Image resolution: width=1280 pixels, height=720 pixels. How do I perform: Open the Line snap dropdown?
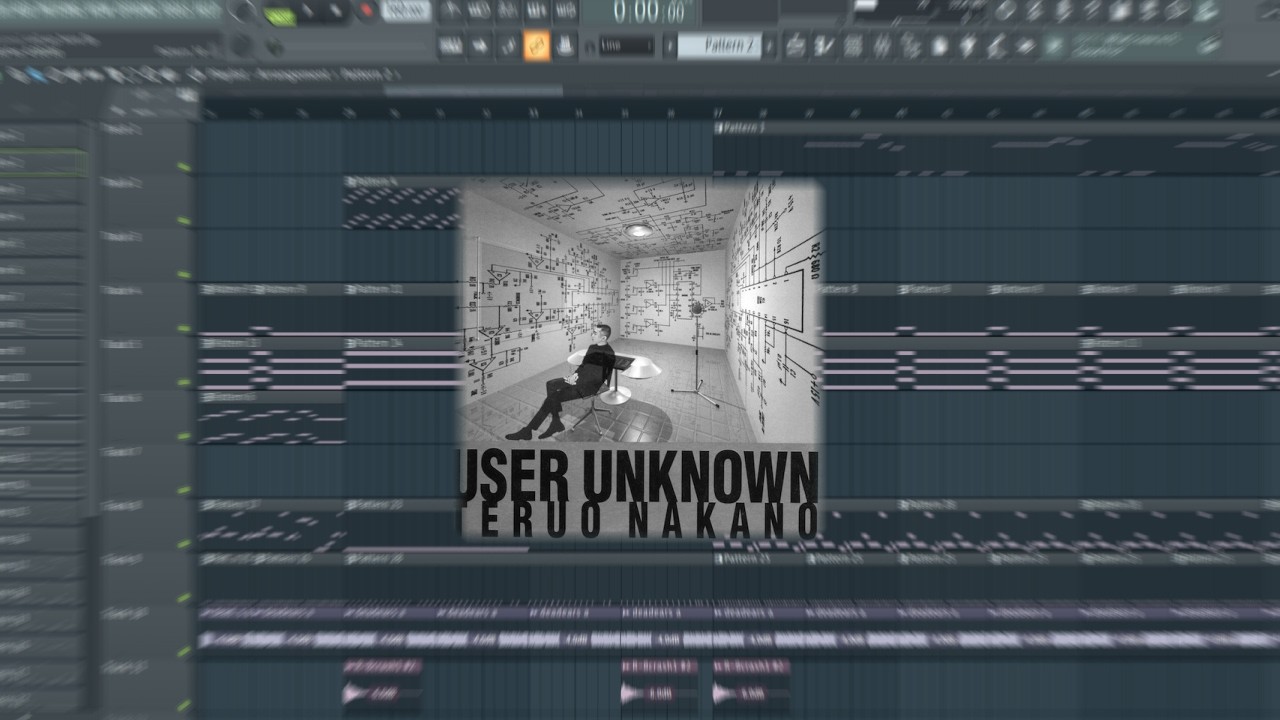pos(627,46)
